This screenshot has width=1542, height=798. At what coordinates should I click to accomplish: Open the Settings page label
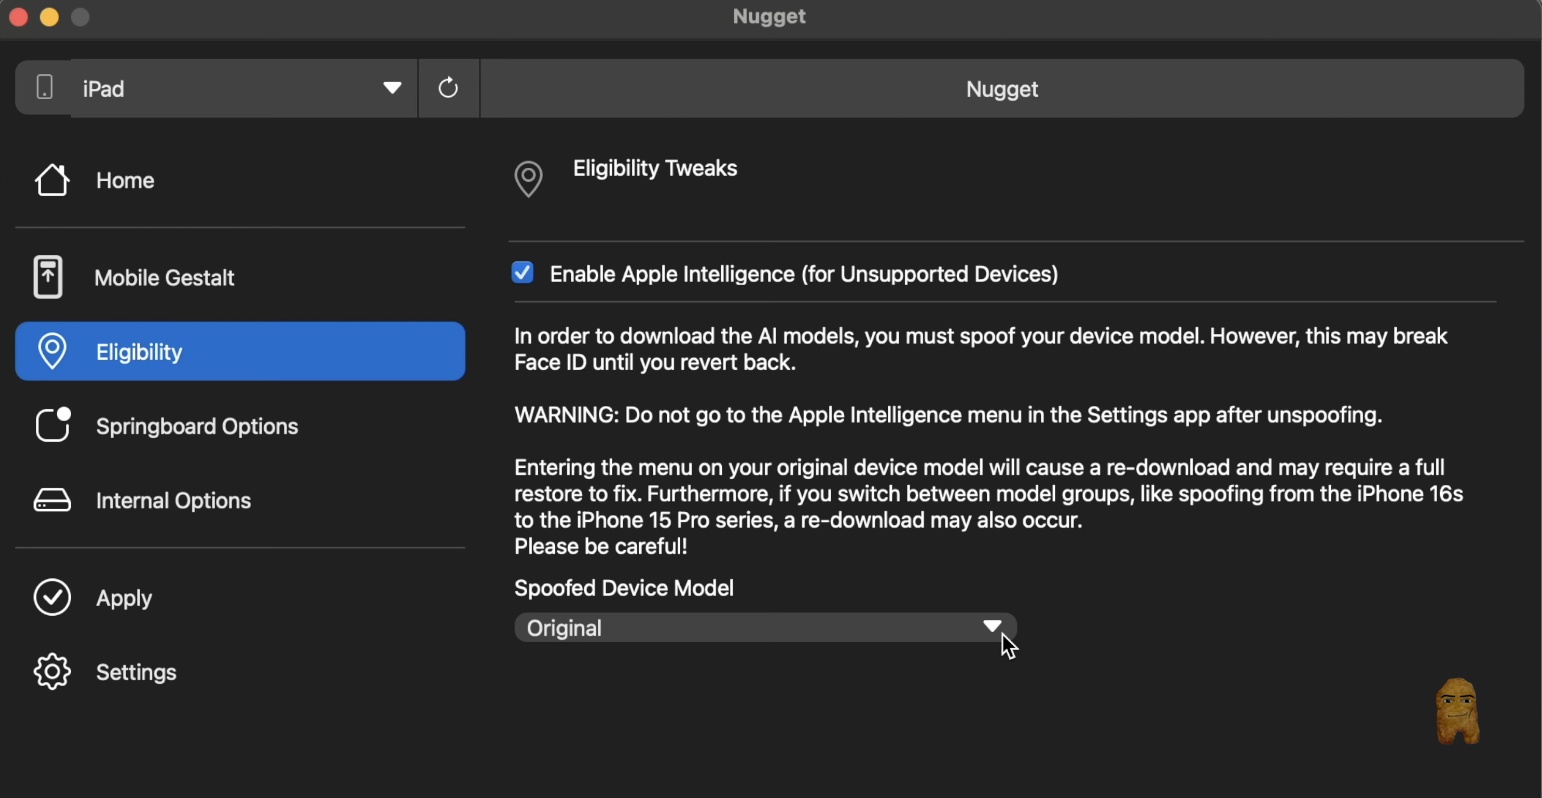click(136, 673)
